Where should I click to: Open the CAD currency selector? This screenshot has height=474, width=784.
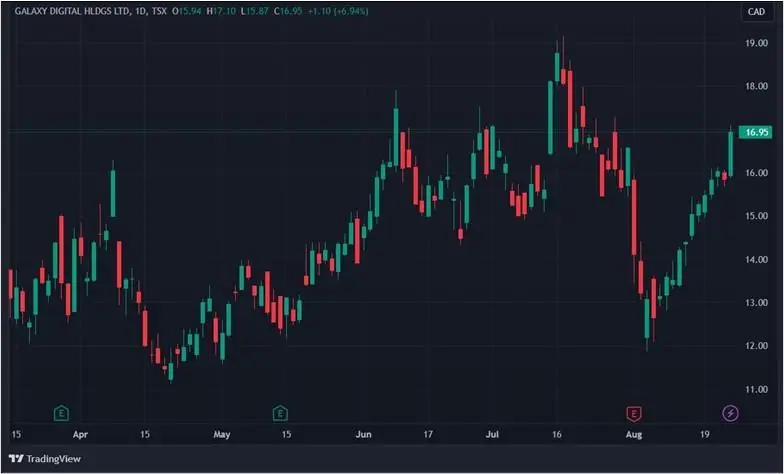[756, 12]
